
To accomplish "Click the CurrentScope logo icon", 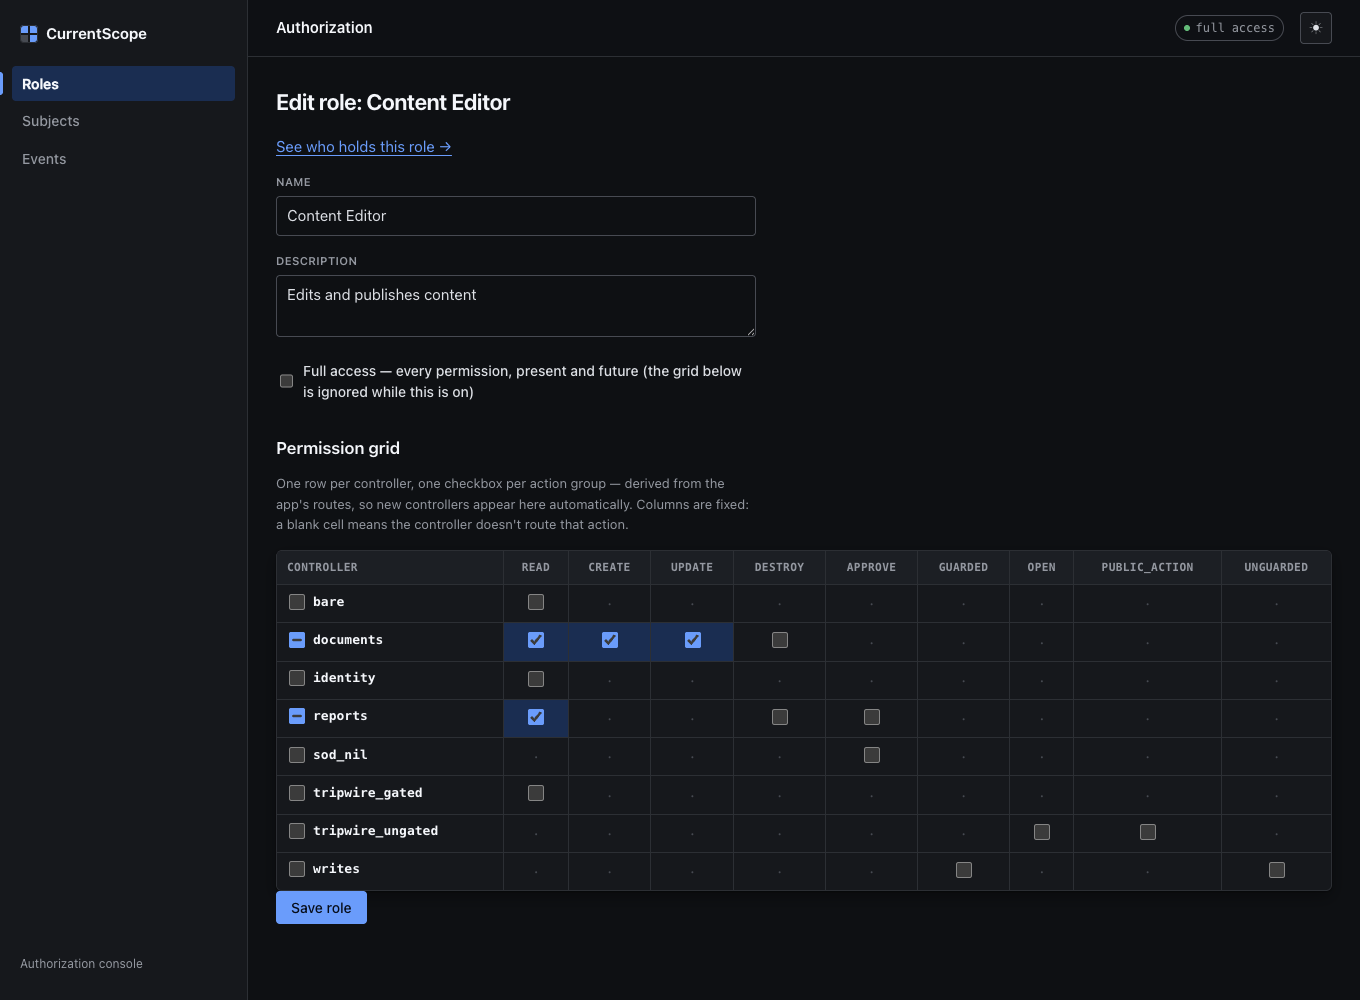I will coord(29,34).
